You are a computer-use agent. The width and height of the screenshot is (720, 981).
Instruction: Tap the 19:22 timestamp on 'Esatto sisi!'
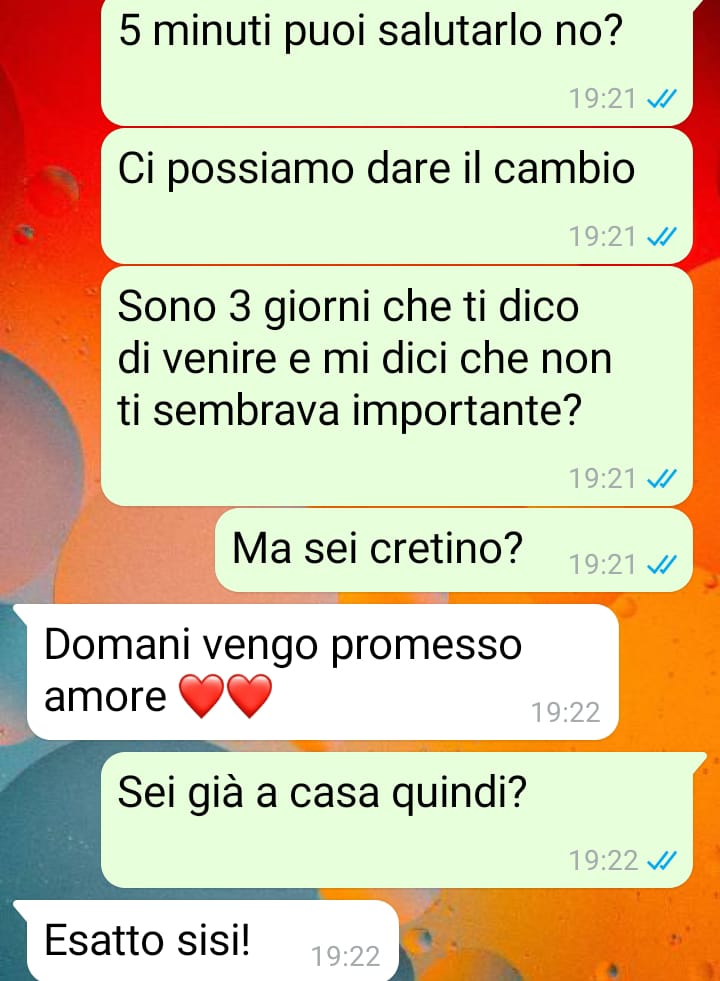(x=345, y=957)
